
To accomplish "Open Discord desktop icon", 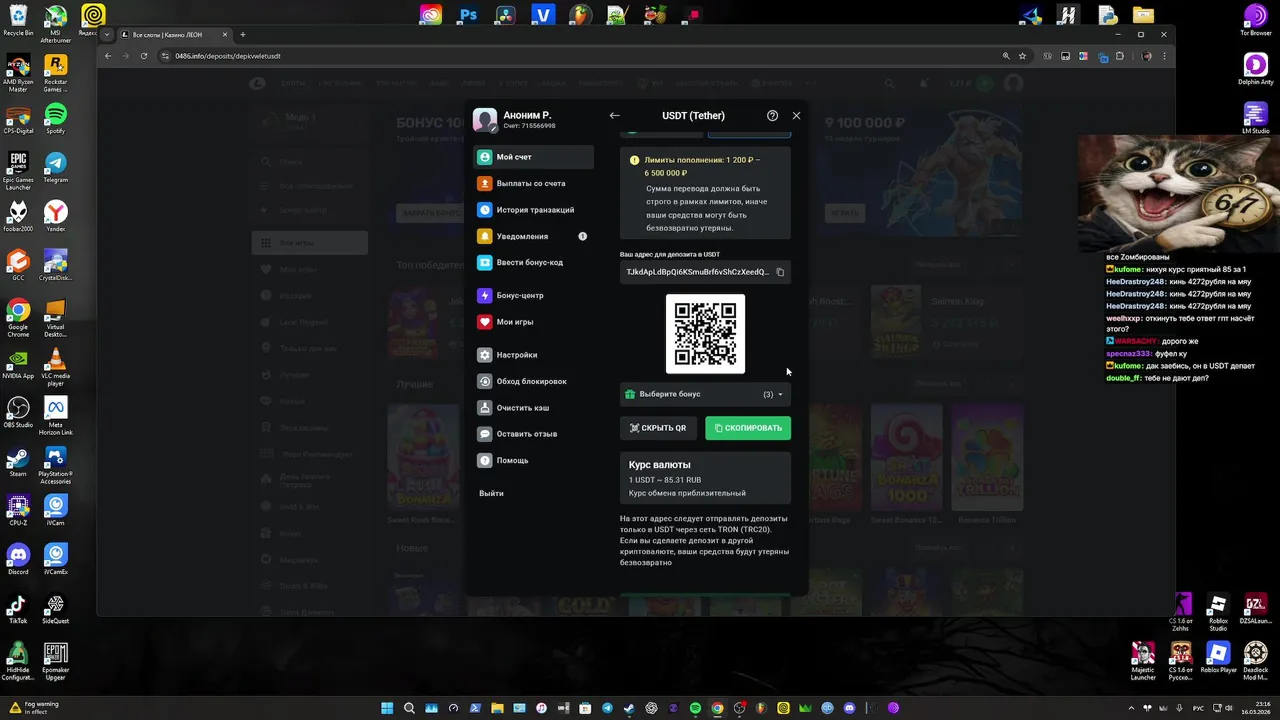I will point(18,560).
